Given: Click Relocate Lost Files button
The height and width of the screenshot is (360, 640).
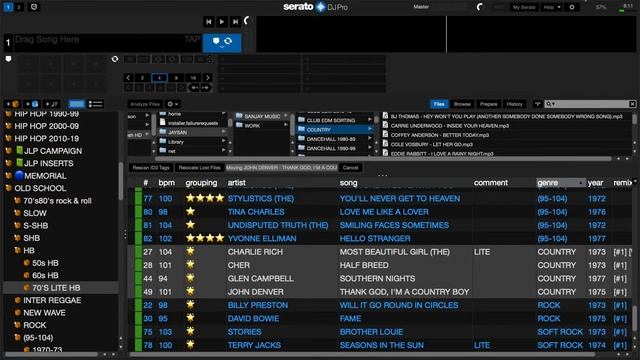Looking at the screenshot, I should point(199,168).
